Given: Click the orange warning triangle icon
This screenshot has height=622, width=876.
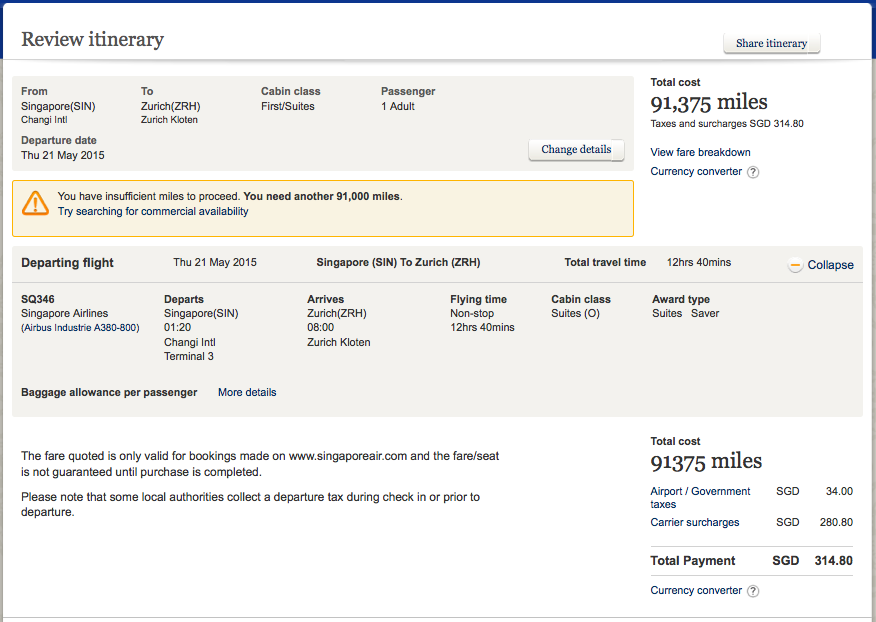Looking at the screenshot, I should click(36, 204).
